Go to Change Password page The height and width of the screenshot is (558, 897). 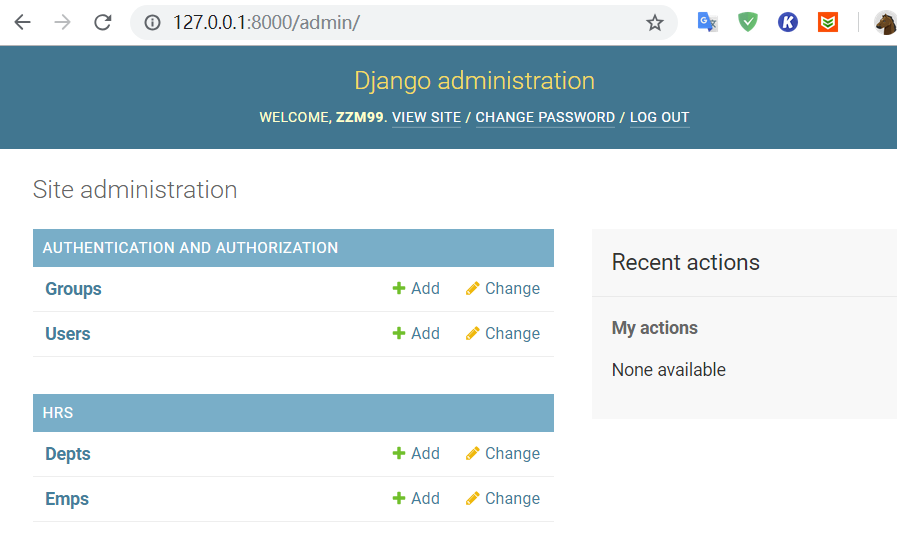[545, 117]
